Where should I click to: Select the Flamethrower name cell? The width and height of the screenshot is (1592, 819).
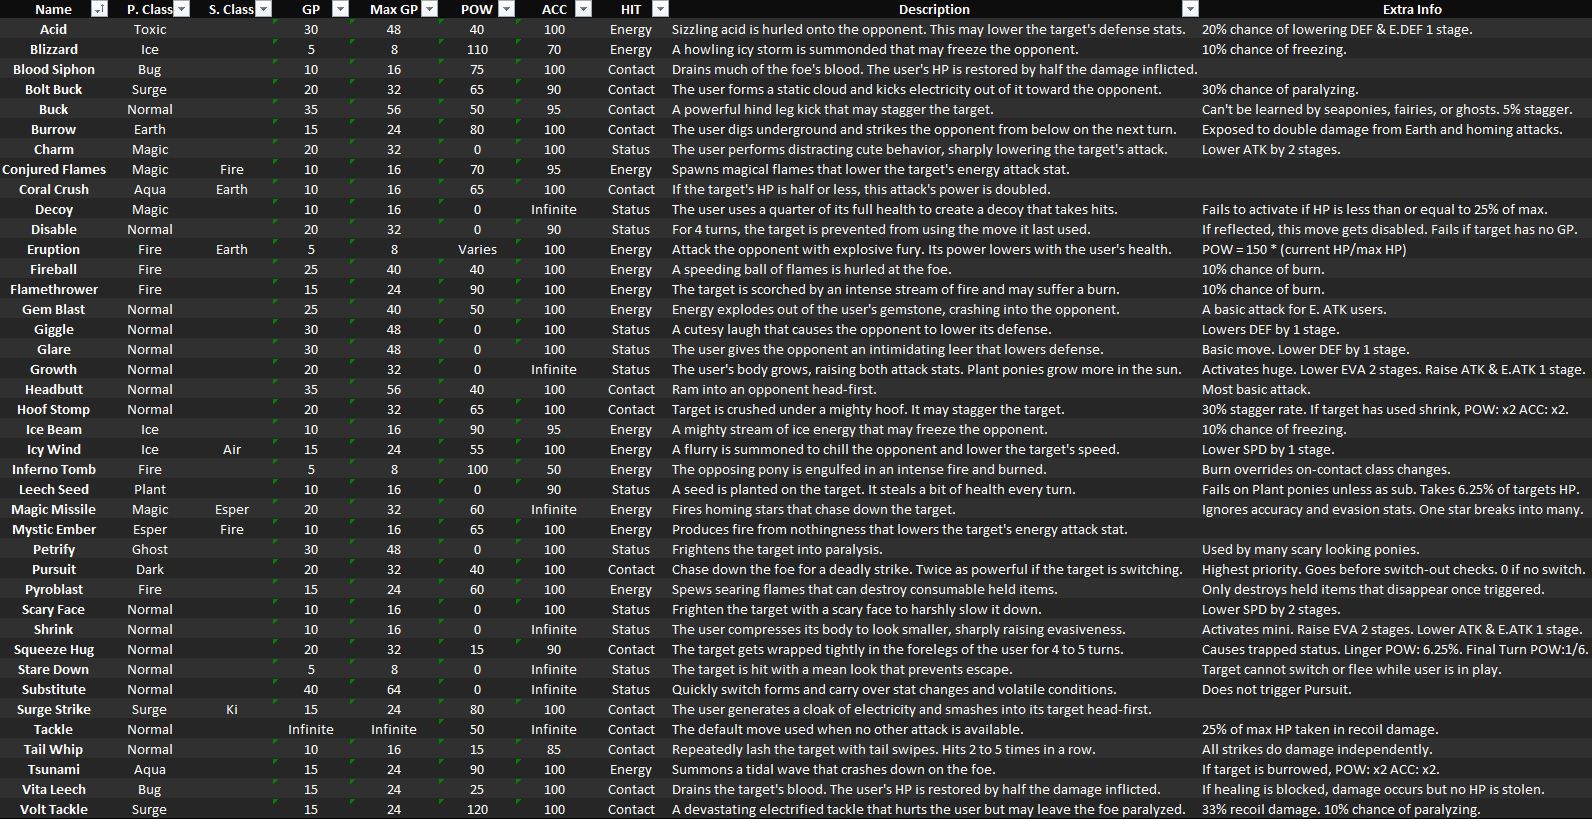pos(54,289)
